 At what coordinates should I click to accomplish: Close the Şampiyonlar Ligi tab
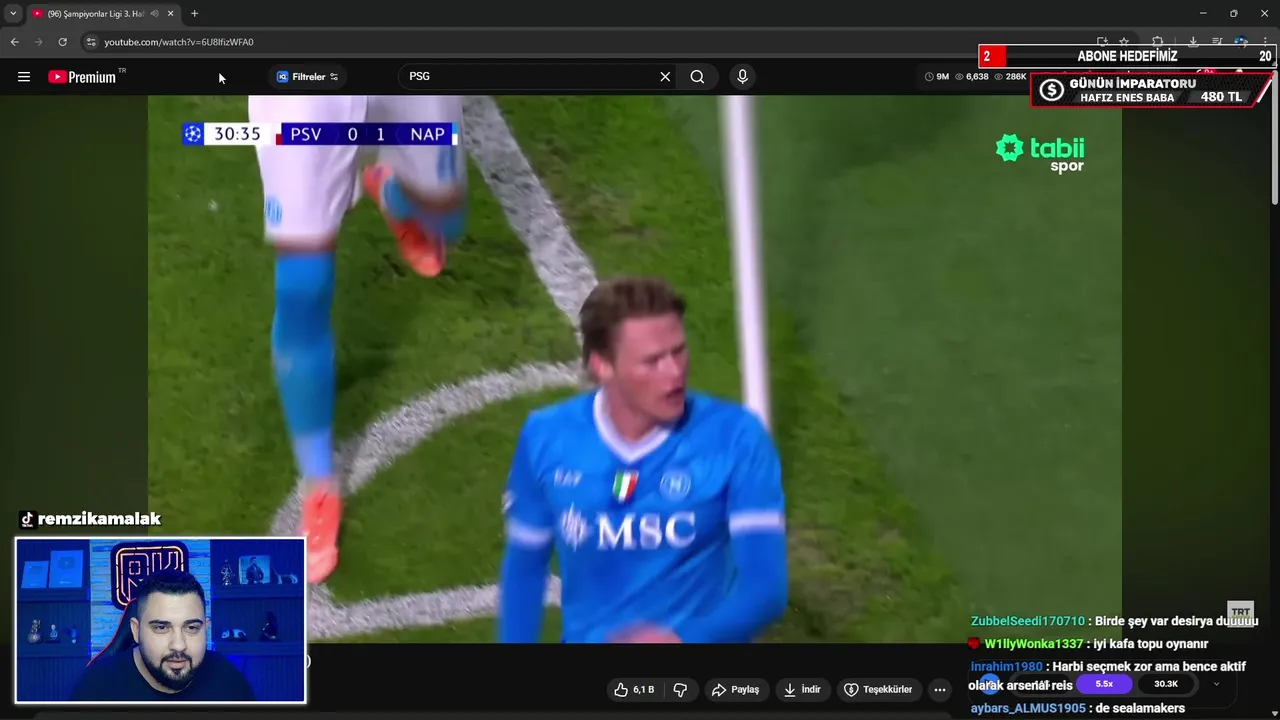171,14
